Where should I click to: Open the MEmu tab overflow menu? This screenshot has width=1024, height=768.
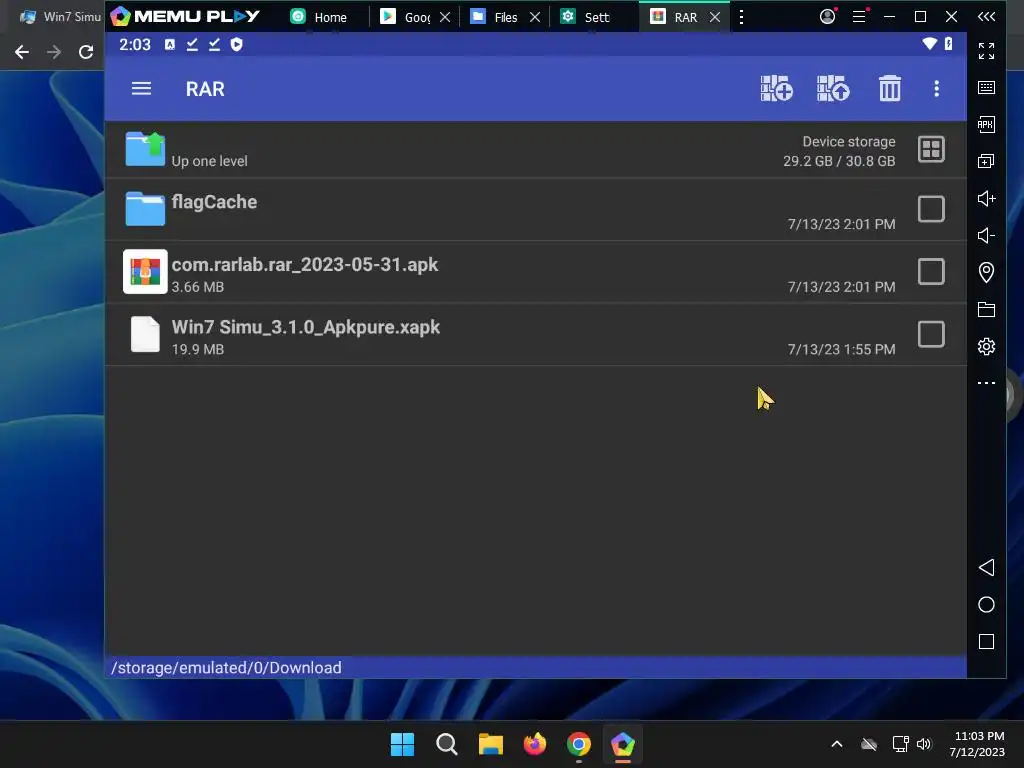point(741,17)
